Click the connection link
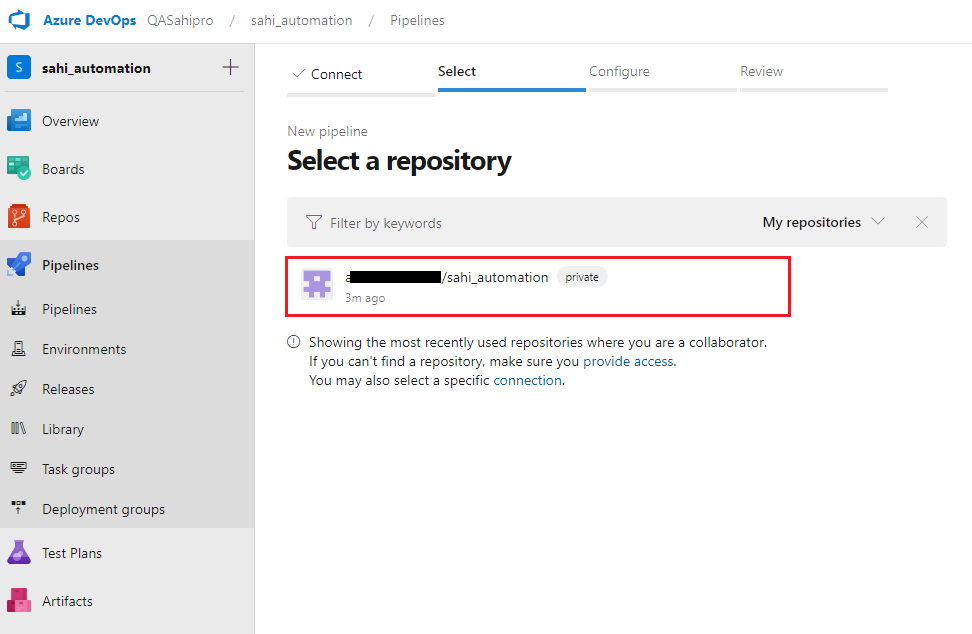Image resolution: width=972 pixels, height=634 pixels. [x=527, y=380]
